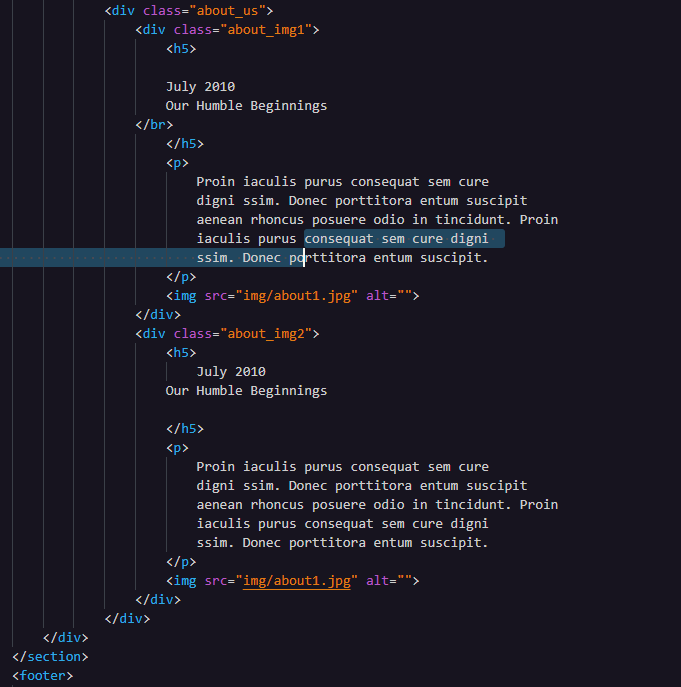Place cursor in first 'Our Humble Beginnings' line

(x=246, y=106)
